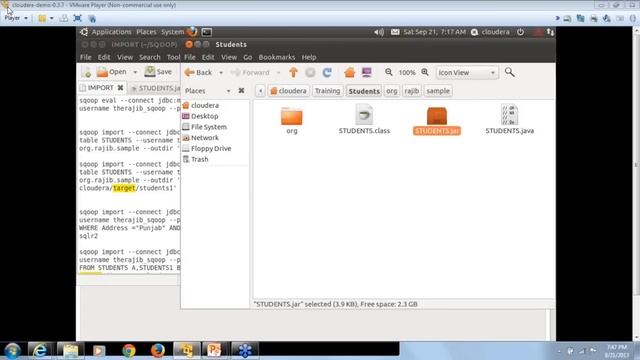Screen dimensions: 640x360
Task: Open the Forward history dropdown arrow
Action: coord(278,73)
